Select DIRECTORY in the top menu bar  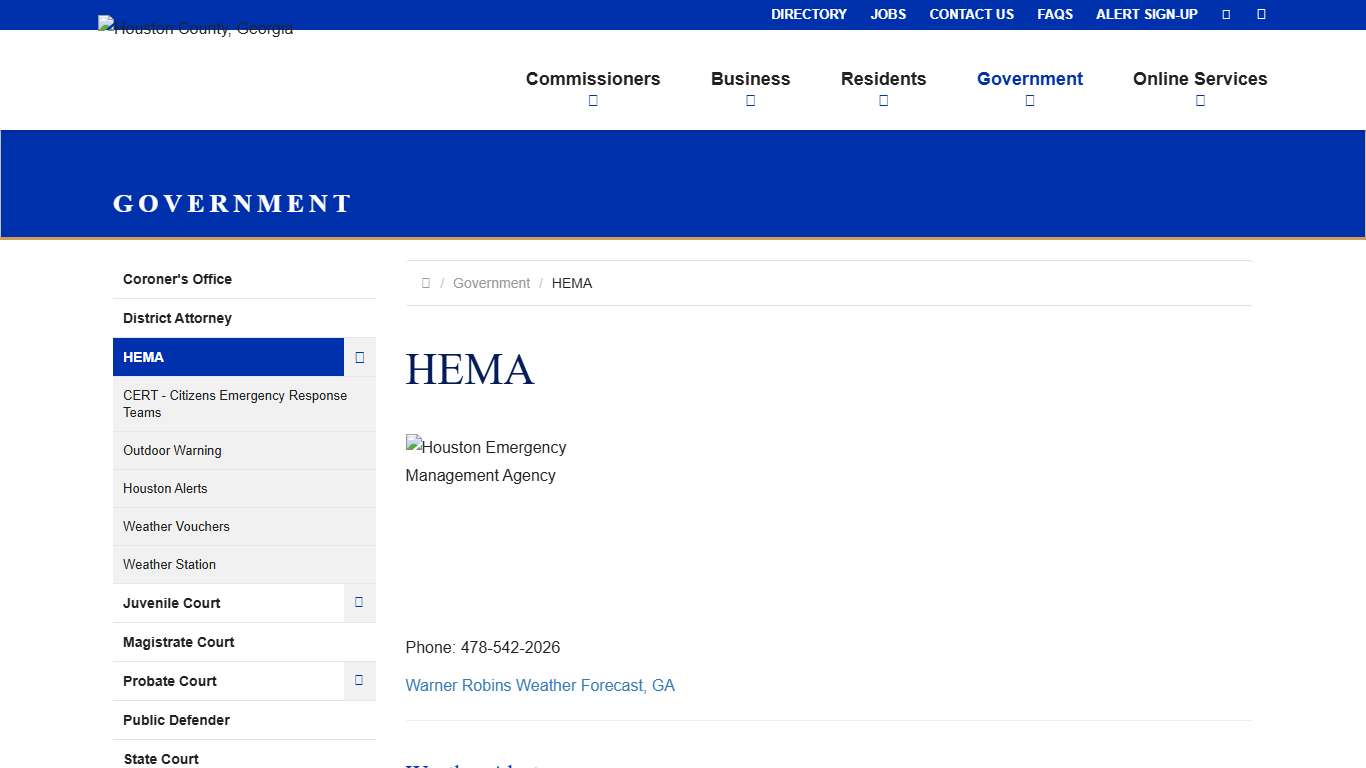(x=808, y=14)
